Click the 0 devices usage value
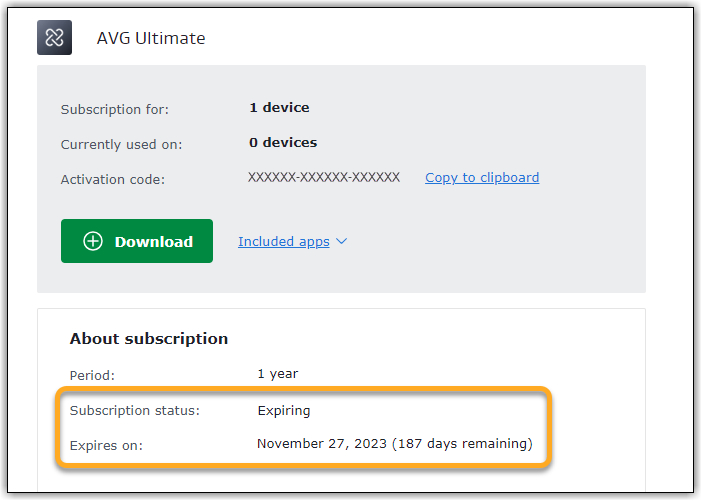This screenshot has width=702, height=501. [282, 143]
